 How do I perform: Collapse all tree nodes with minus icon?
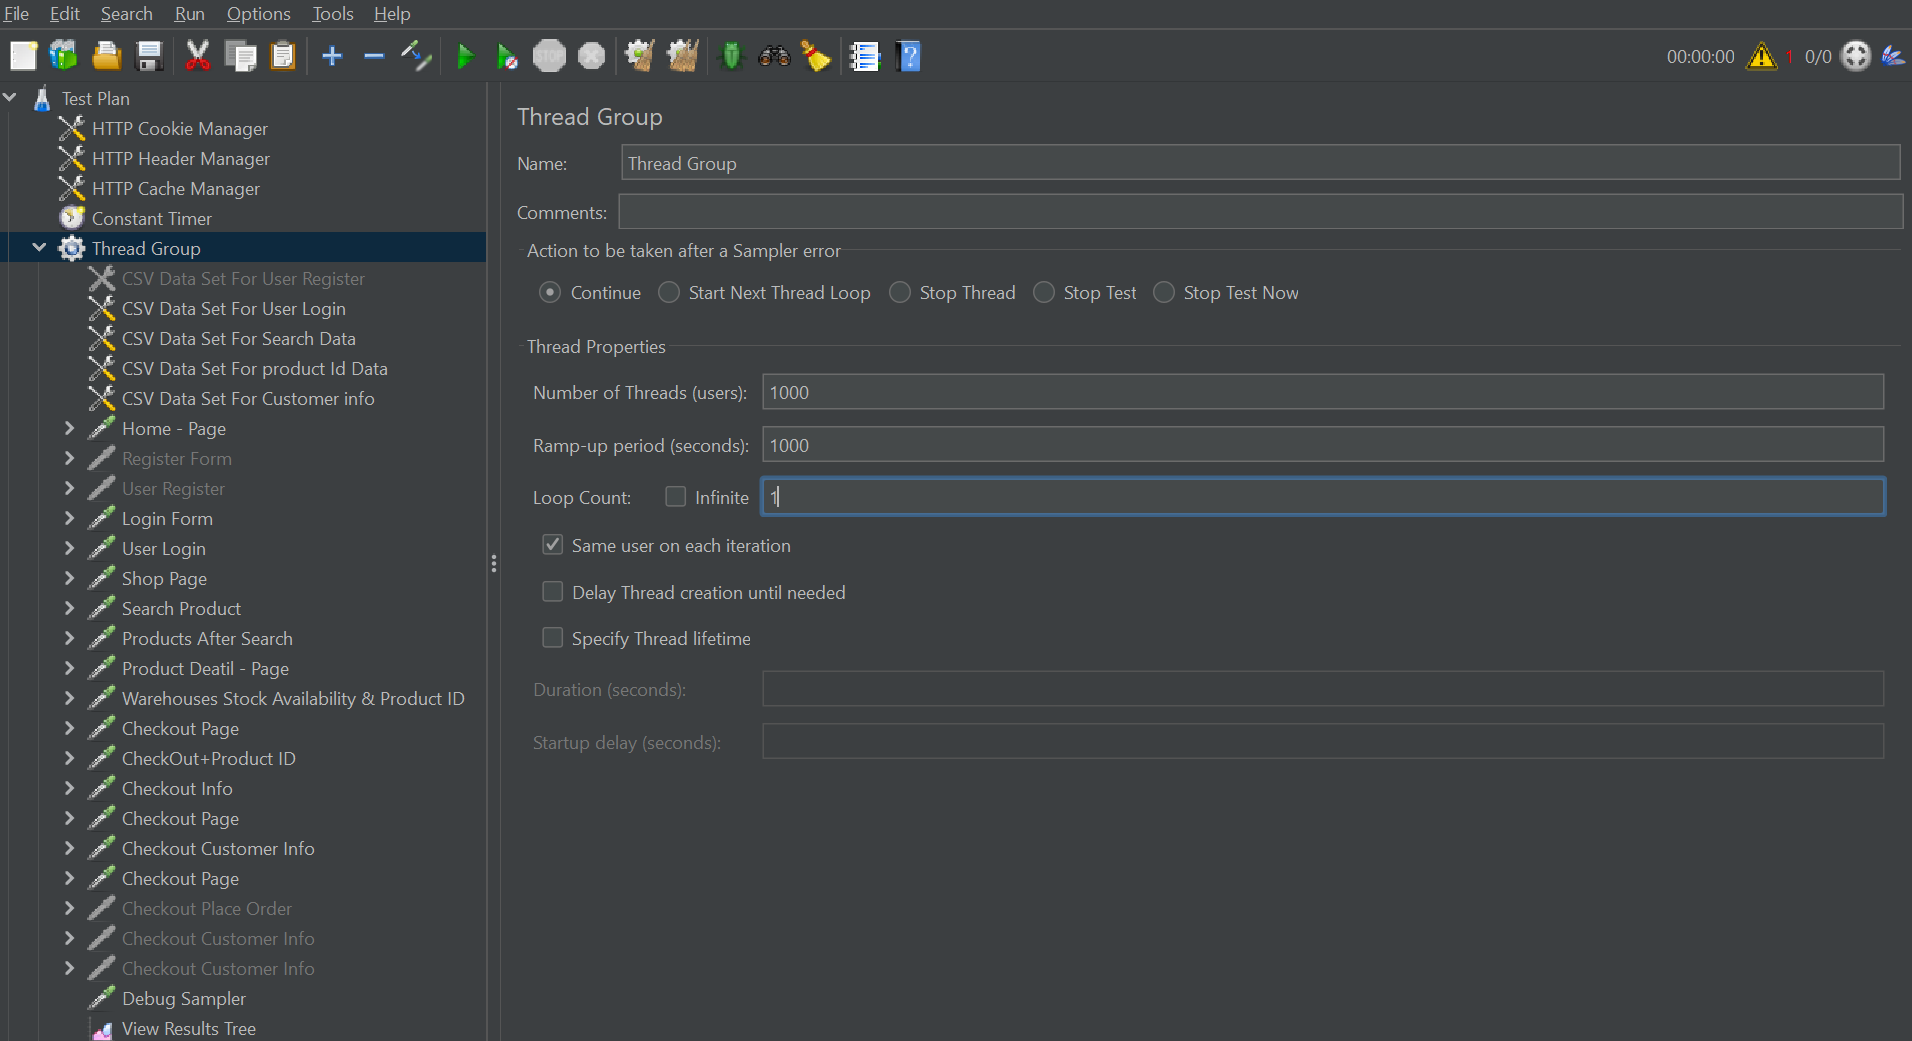pyautogui.click(x=374, y=56)
